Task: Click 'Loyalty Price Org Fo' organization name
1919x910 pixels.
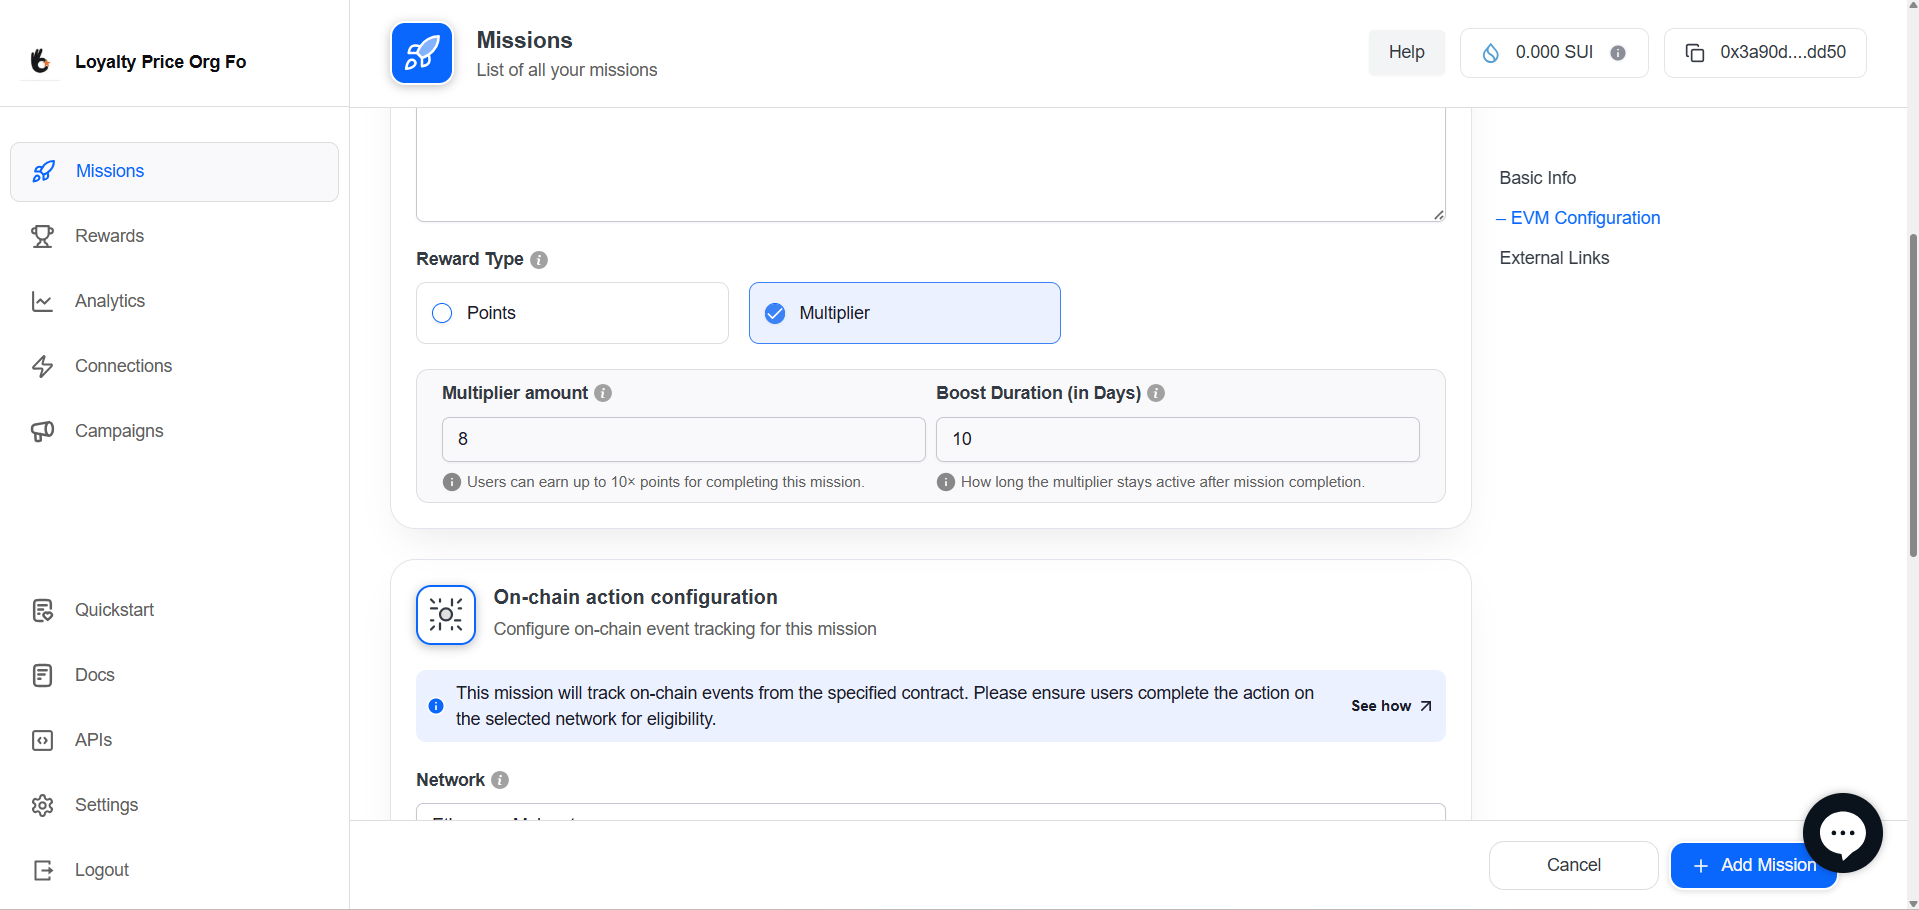Action: click(161, 62)
